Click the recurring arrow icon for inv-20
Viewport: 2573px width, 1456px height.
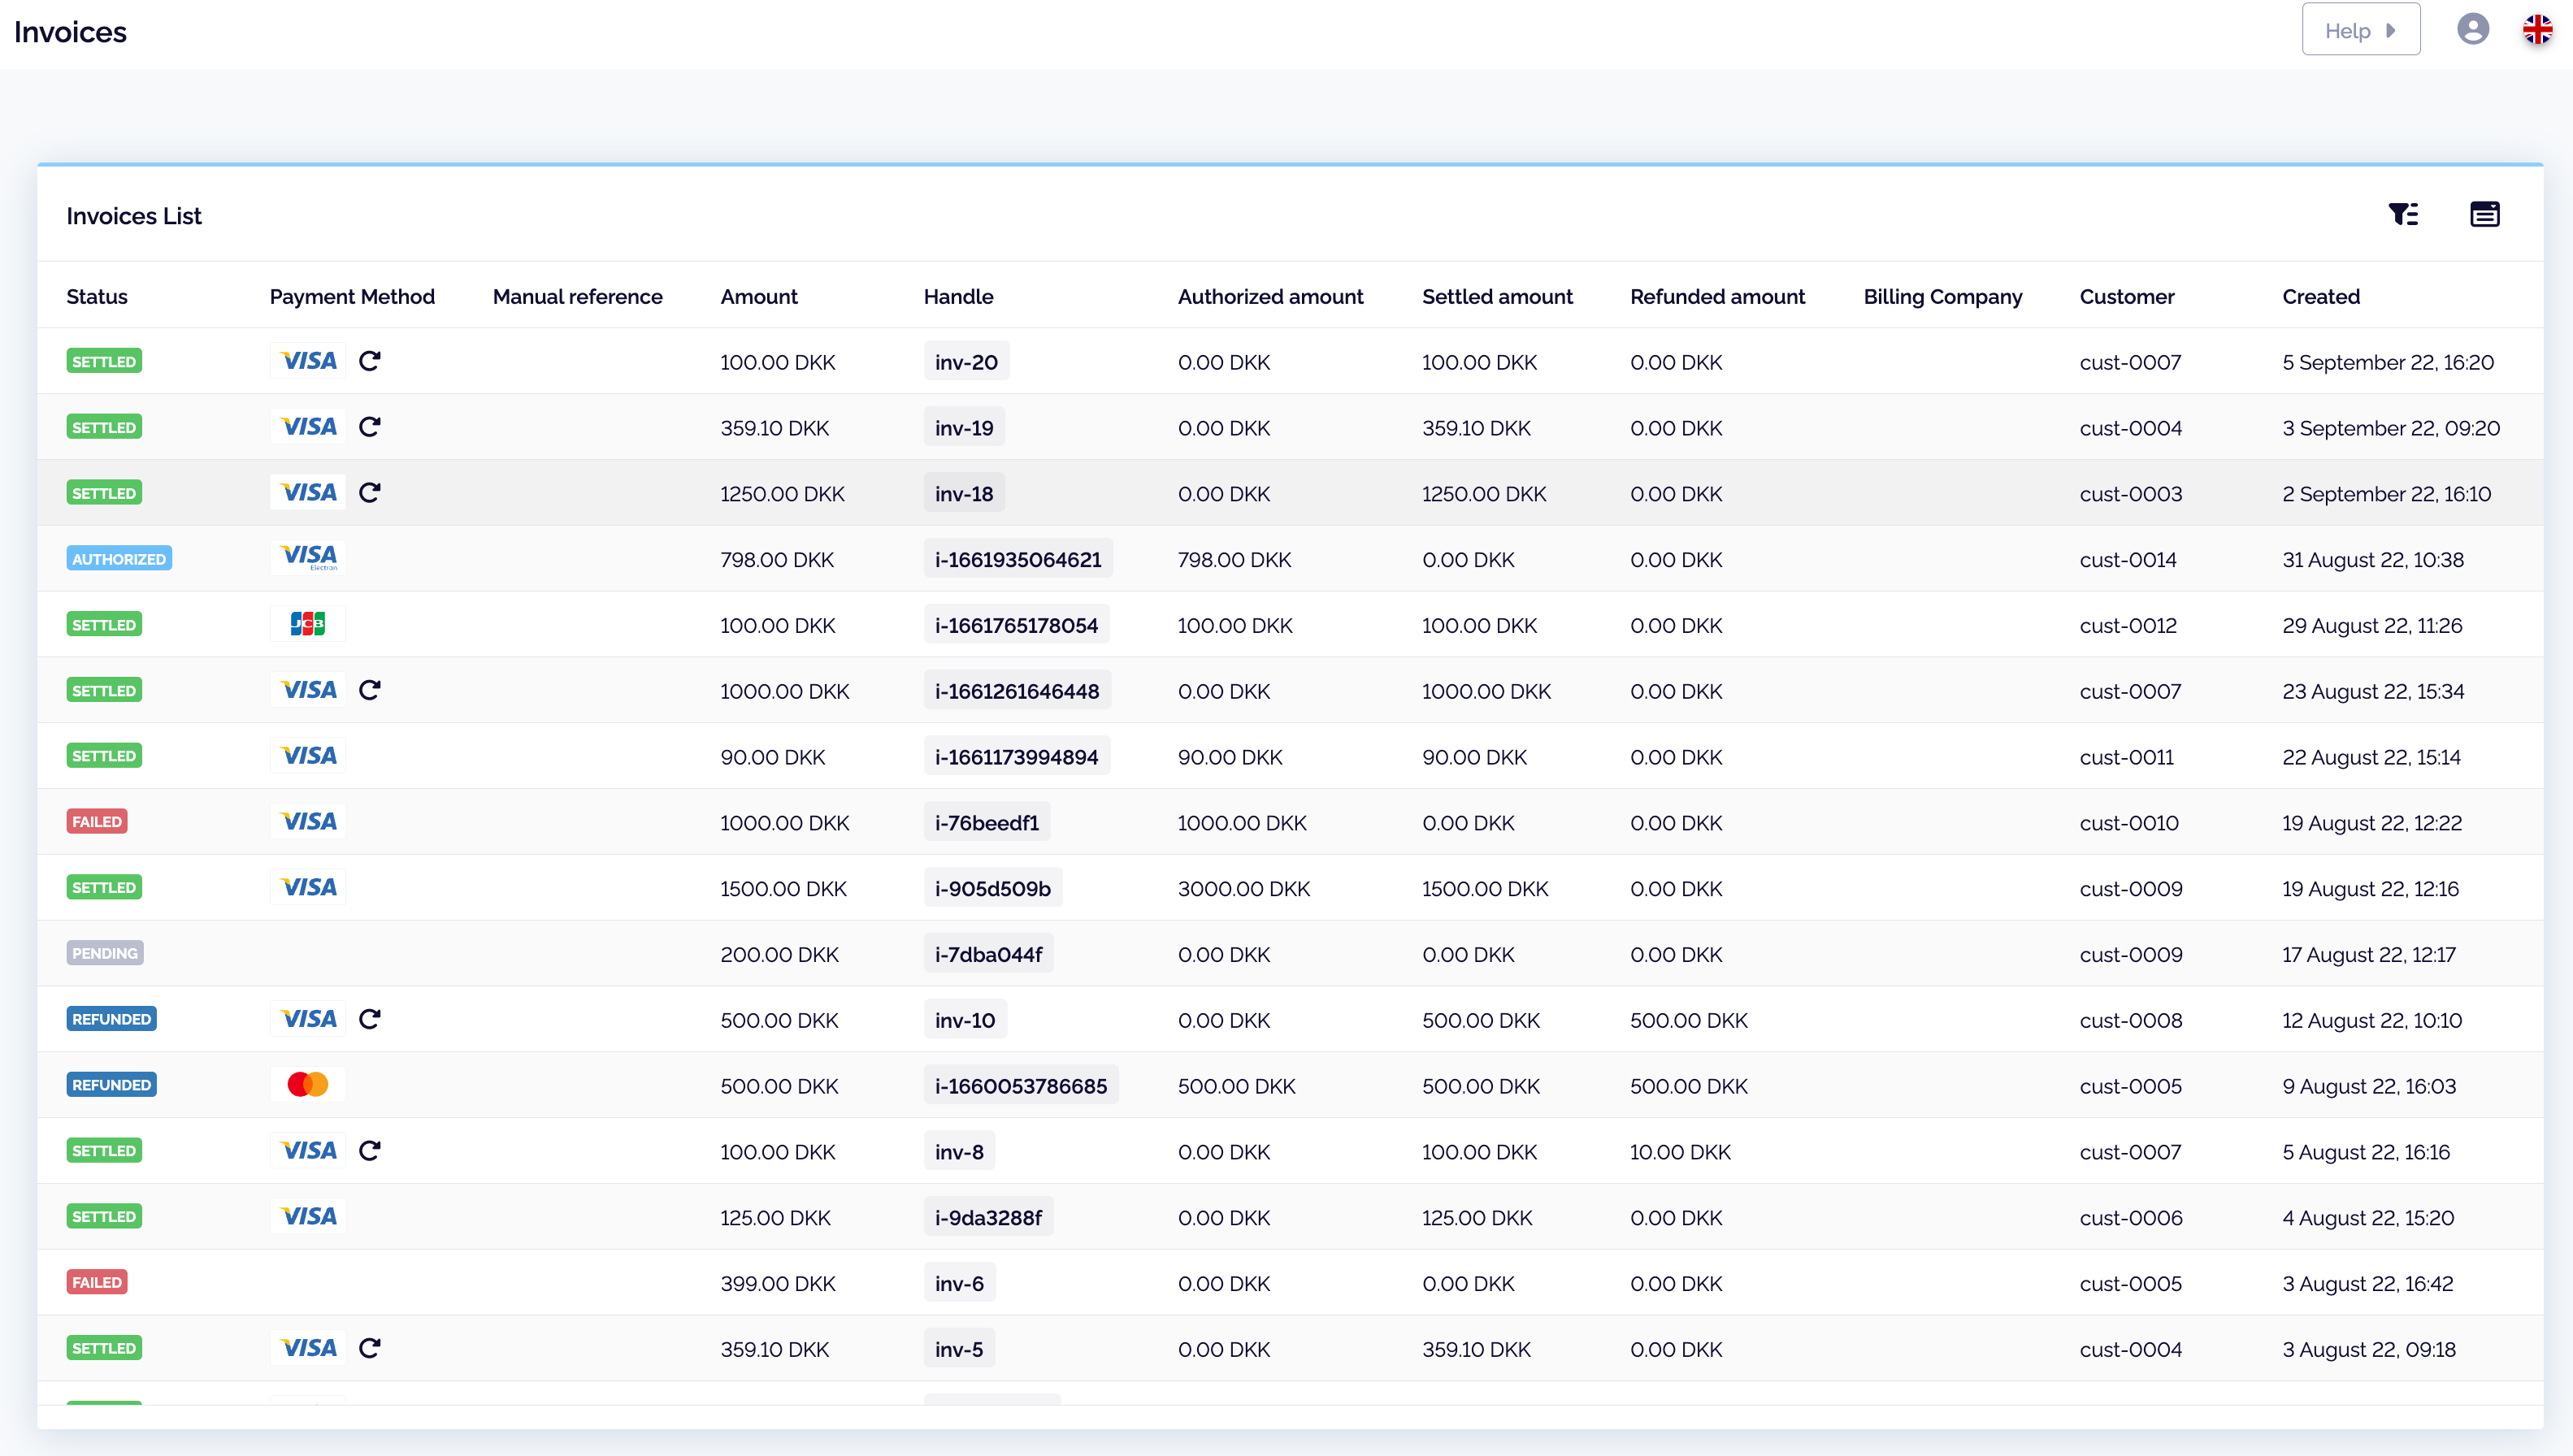370,361
